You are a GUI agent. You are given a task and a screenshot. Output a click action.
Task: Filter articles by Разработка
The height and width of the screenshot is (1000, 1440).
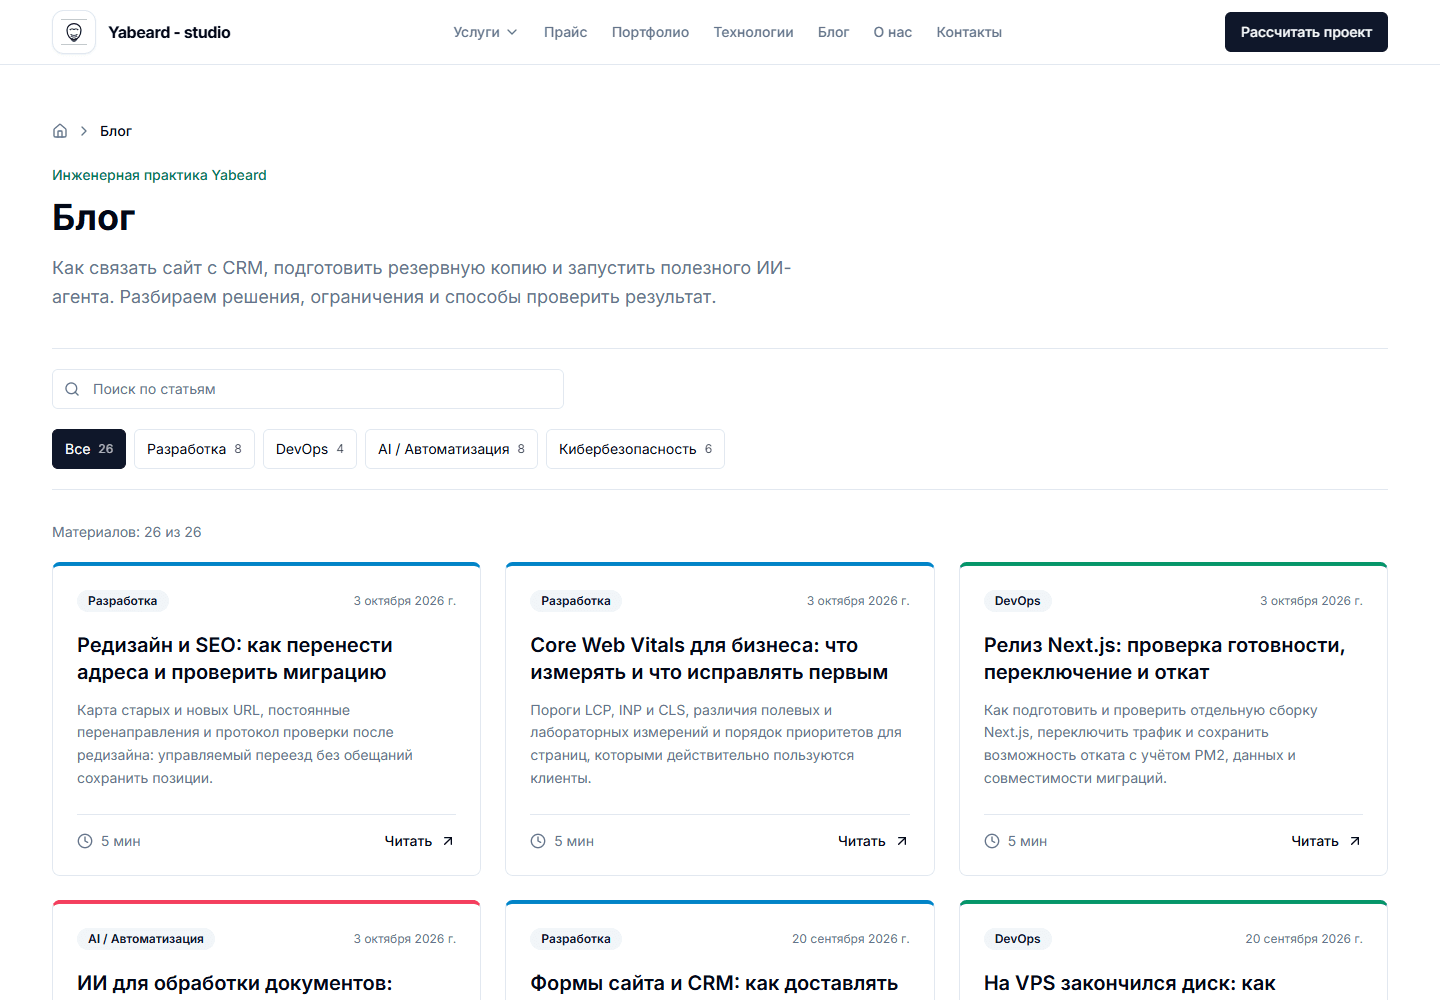[x=194, y=449]
